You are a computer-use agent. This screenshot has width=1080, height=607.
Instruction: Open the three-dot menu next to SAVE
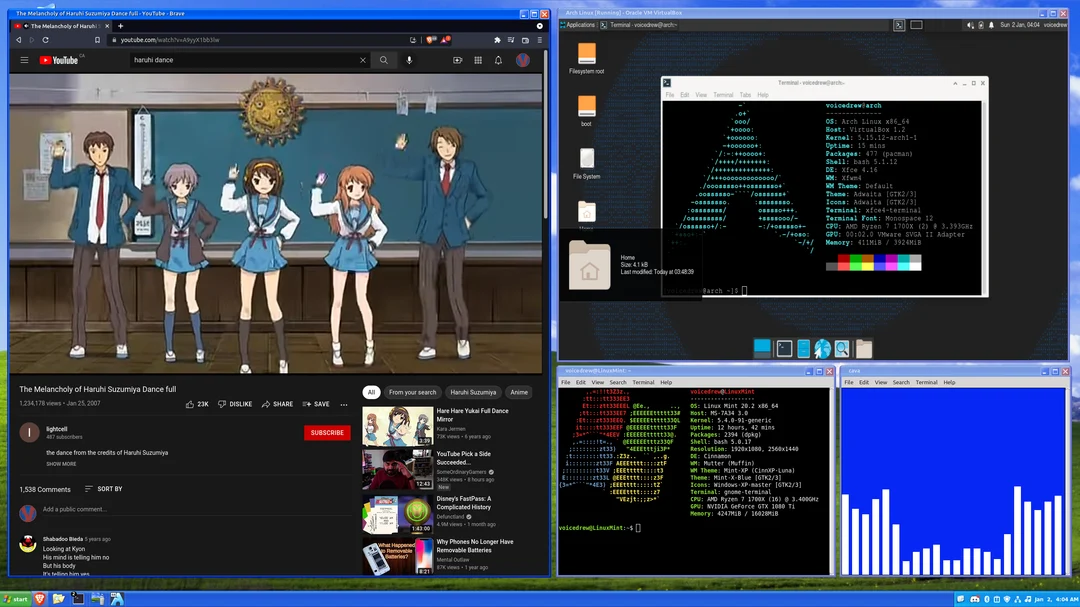point(344,403)
